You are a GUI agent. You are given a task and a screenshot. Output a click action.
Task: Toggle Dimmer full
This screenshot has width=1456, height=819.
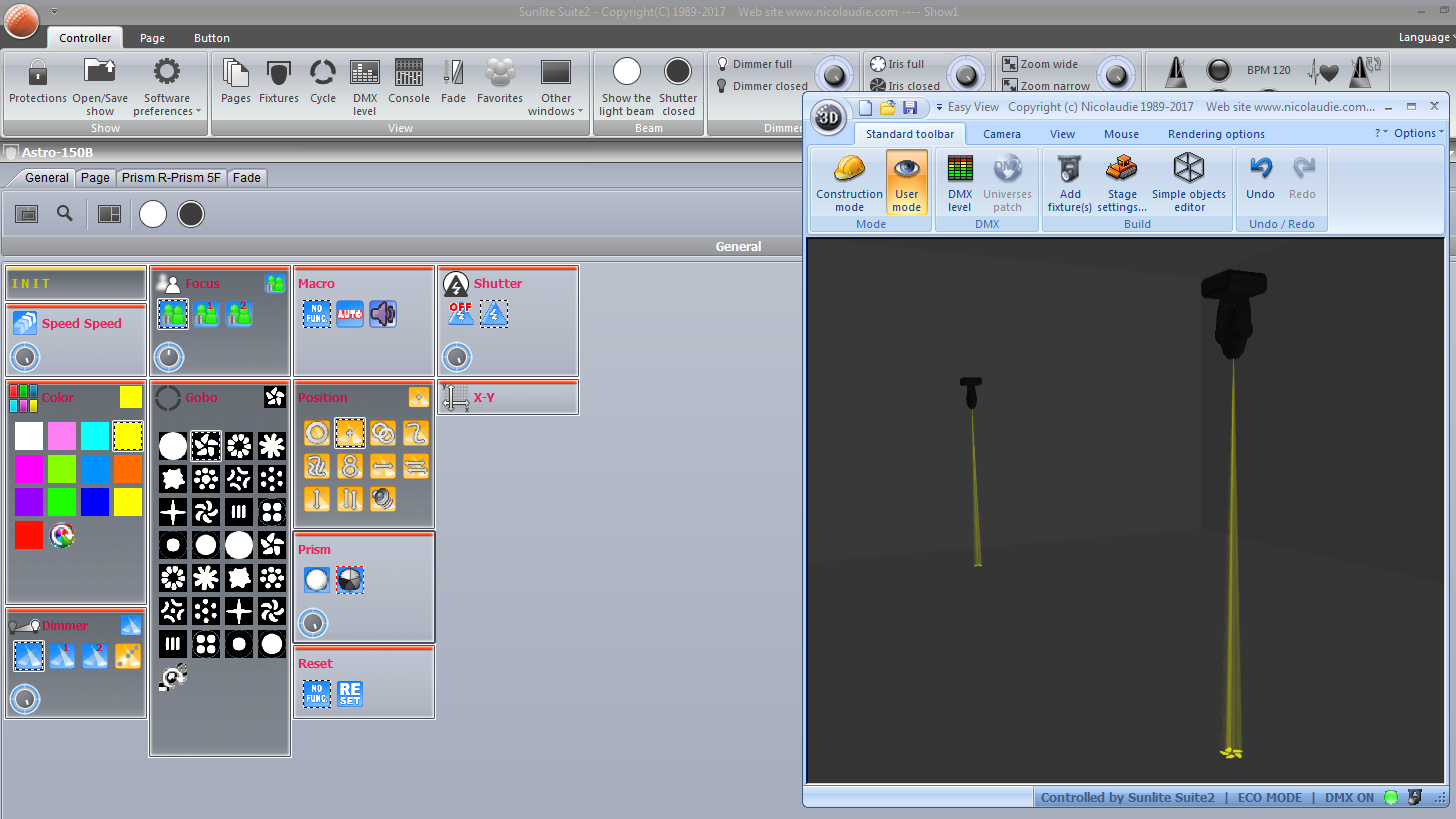pos(754,64)
